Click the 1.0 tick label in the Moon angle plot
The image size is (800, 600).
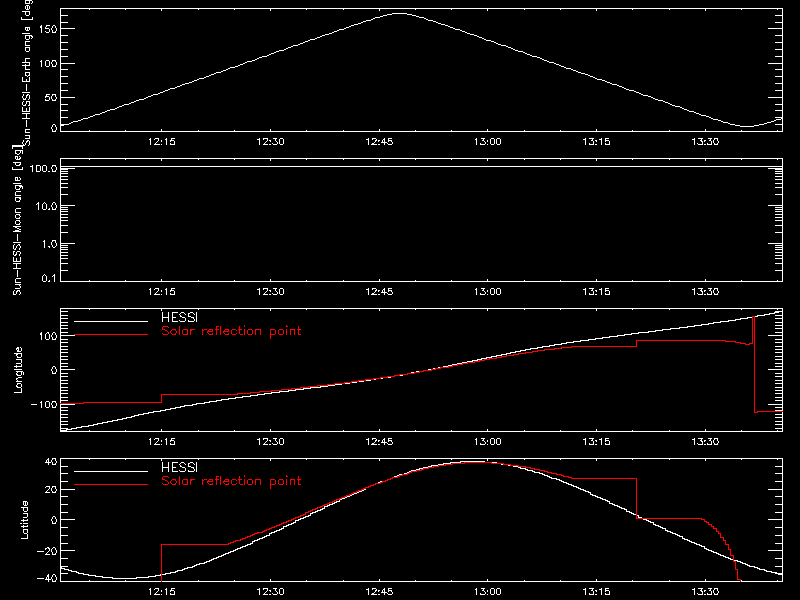(x=49, y=244)
